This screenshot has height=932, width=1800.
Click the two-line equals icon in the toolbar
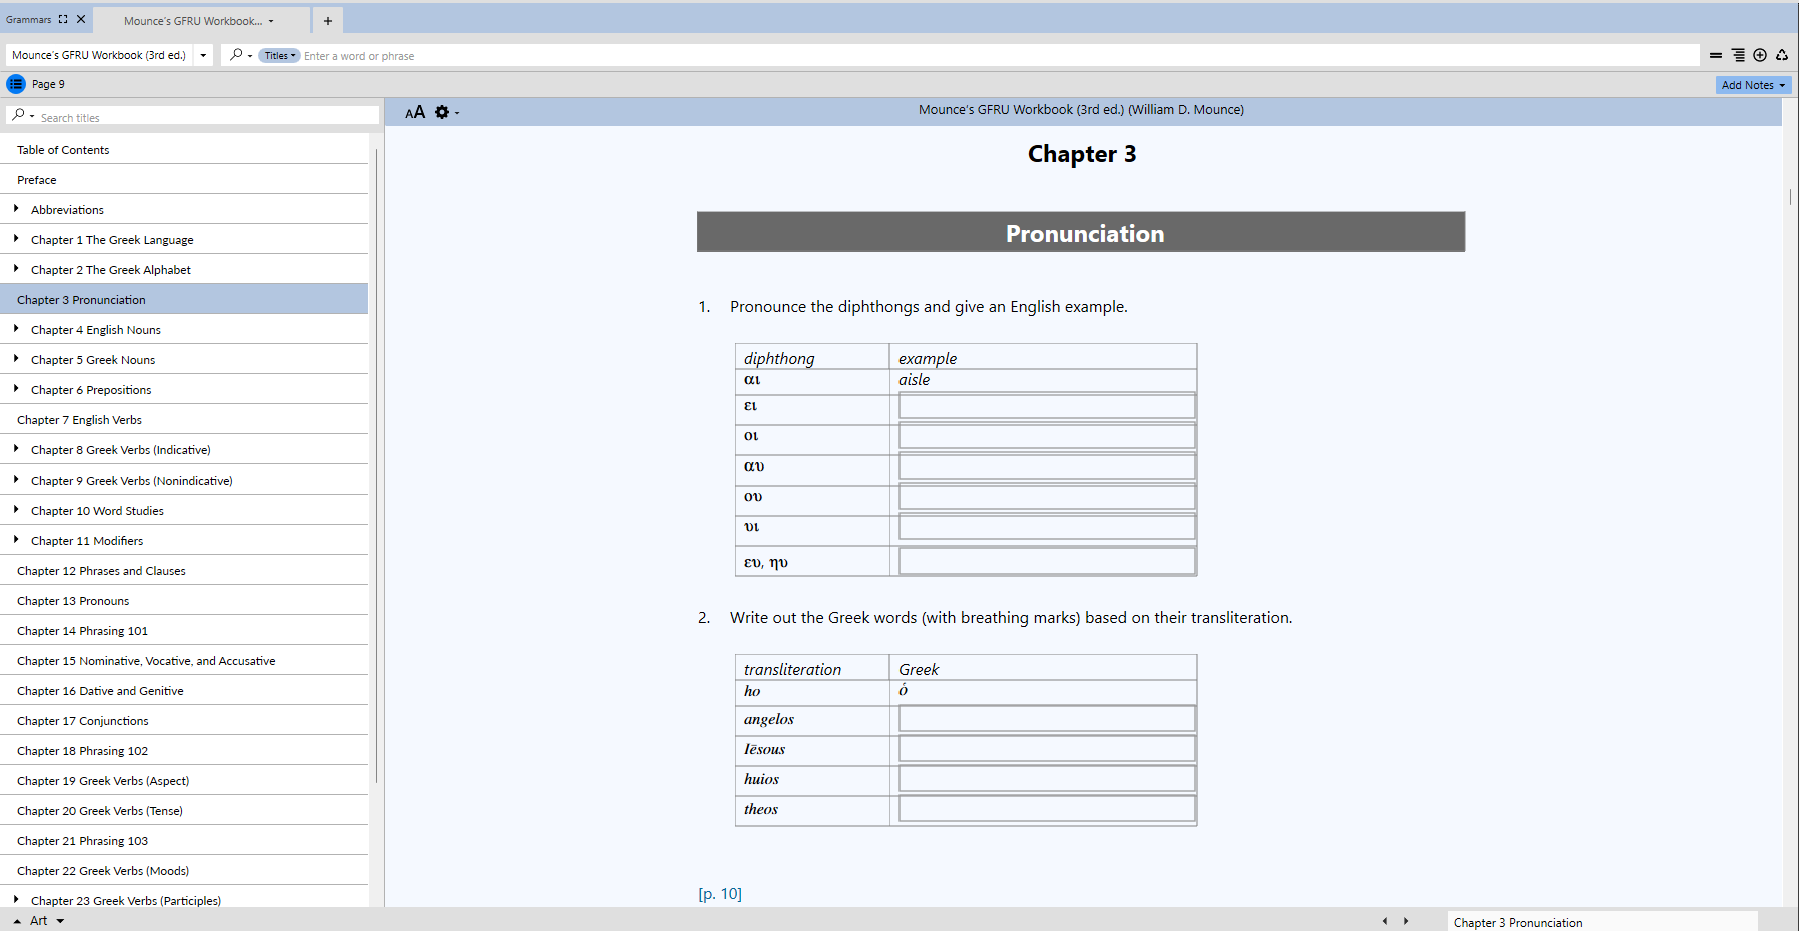[1716, 56]
